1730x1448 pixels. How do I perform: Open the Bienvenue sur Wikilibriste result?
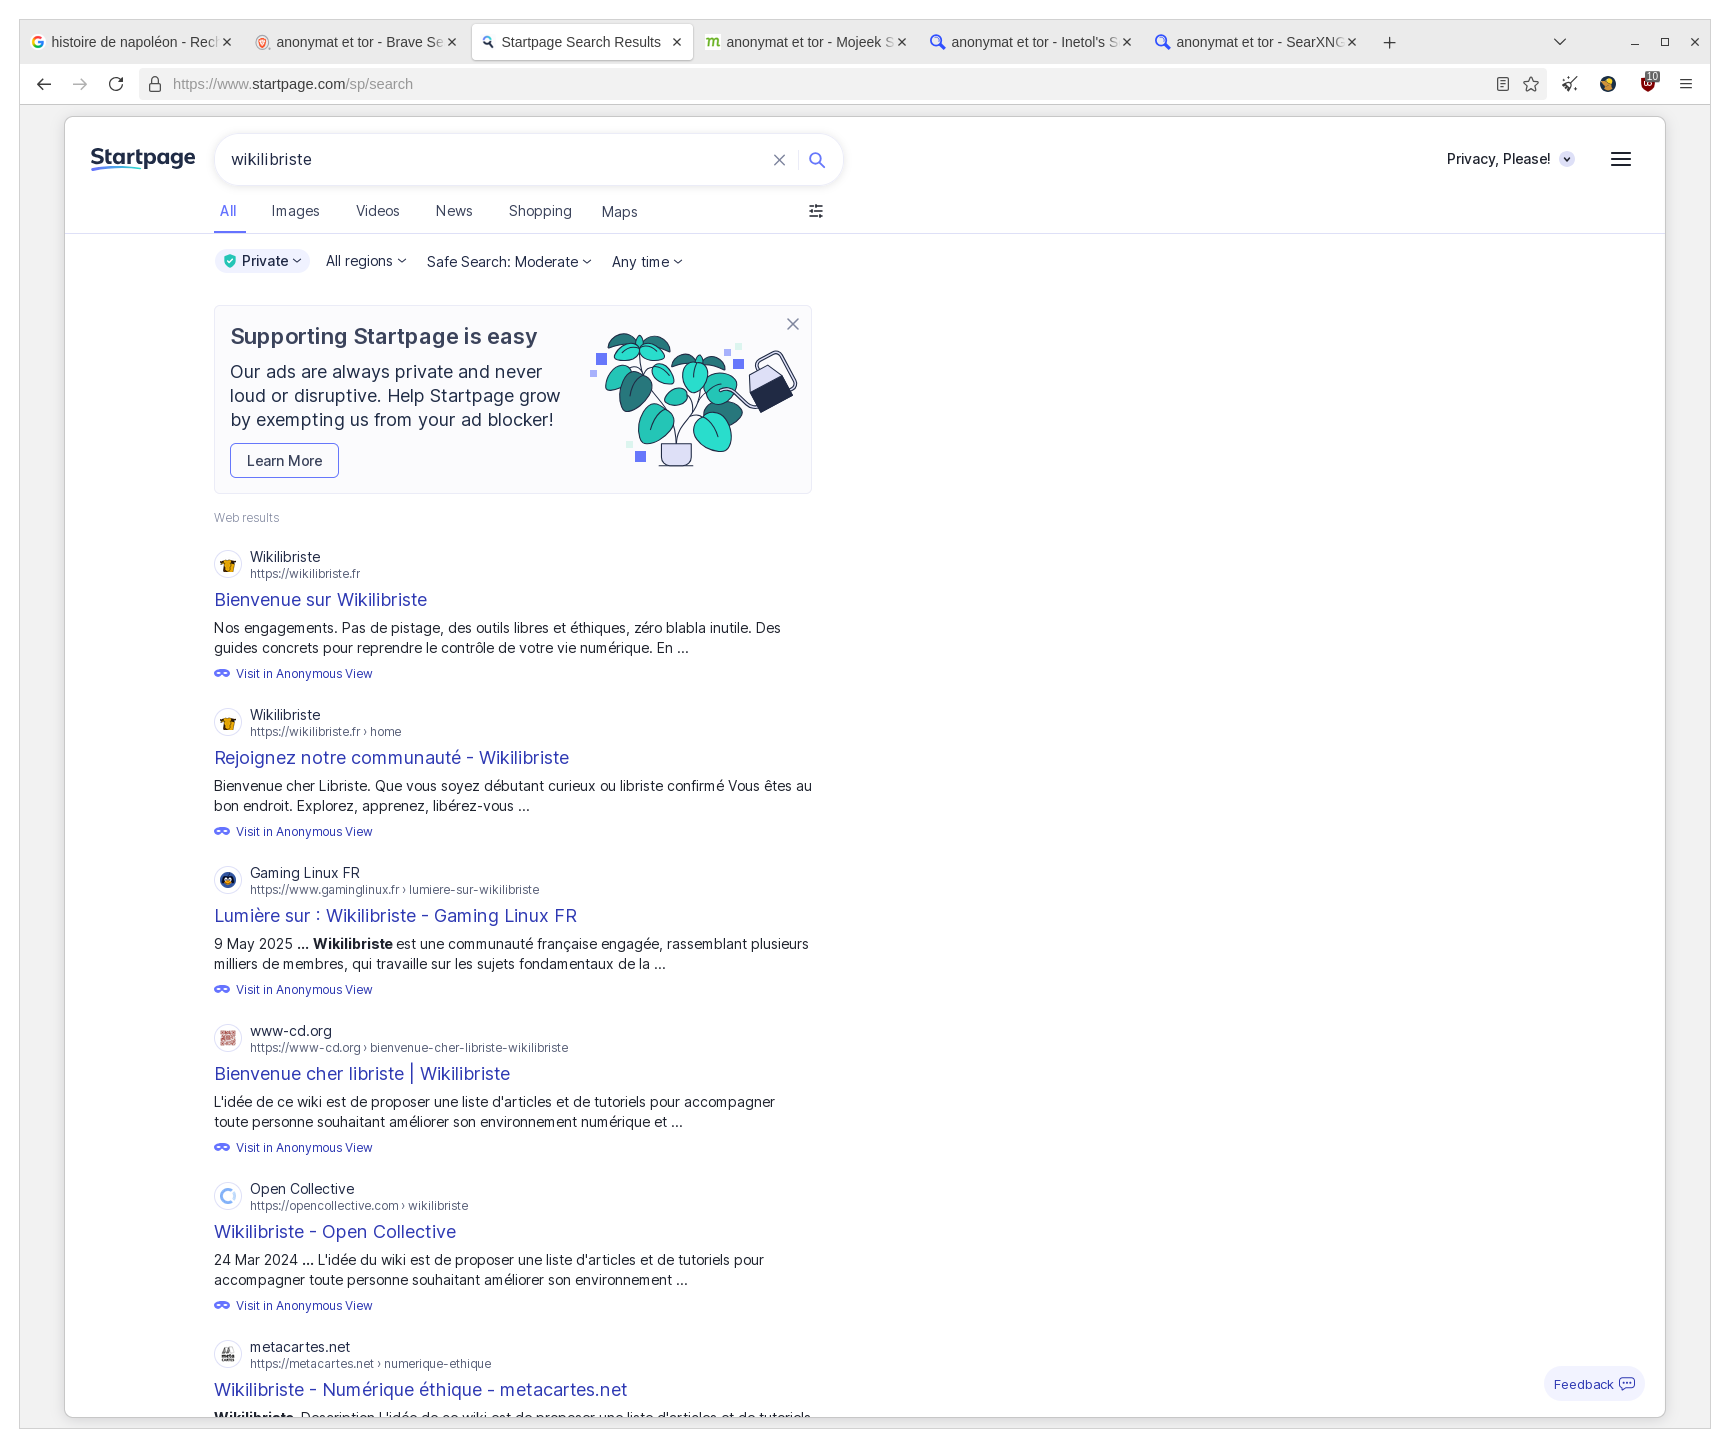pos(320,599)
